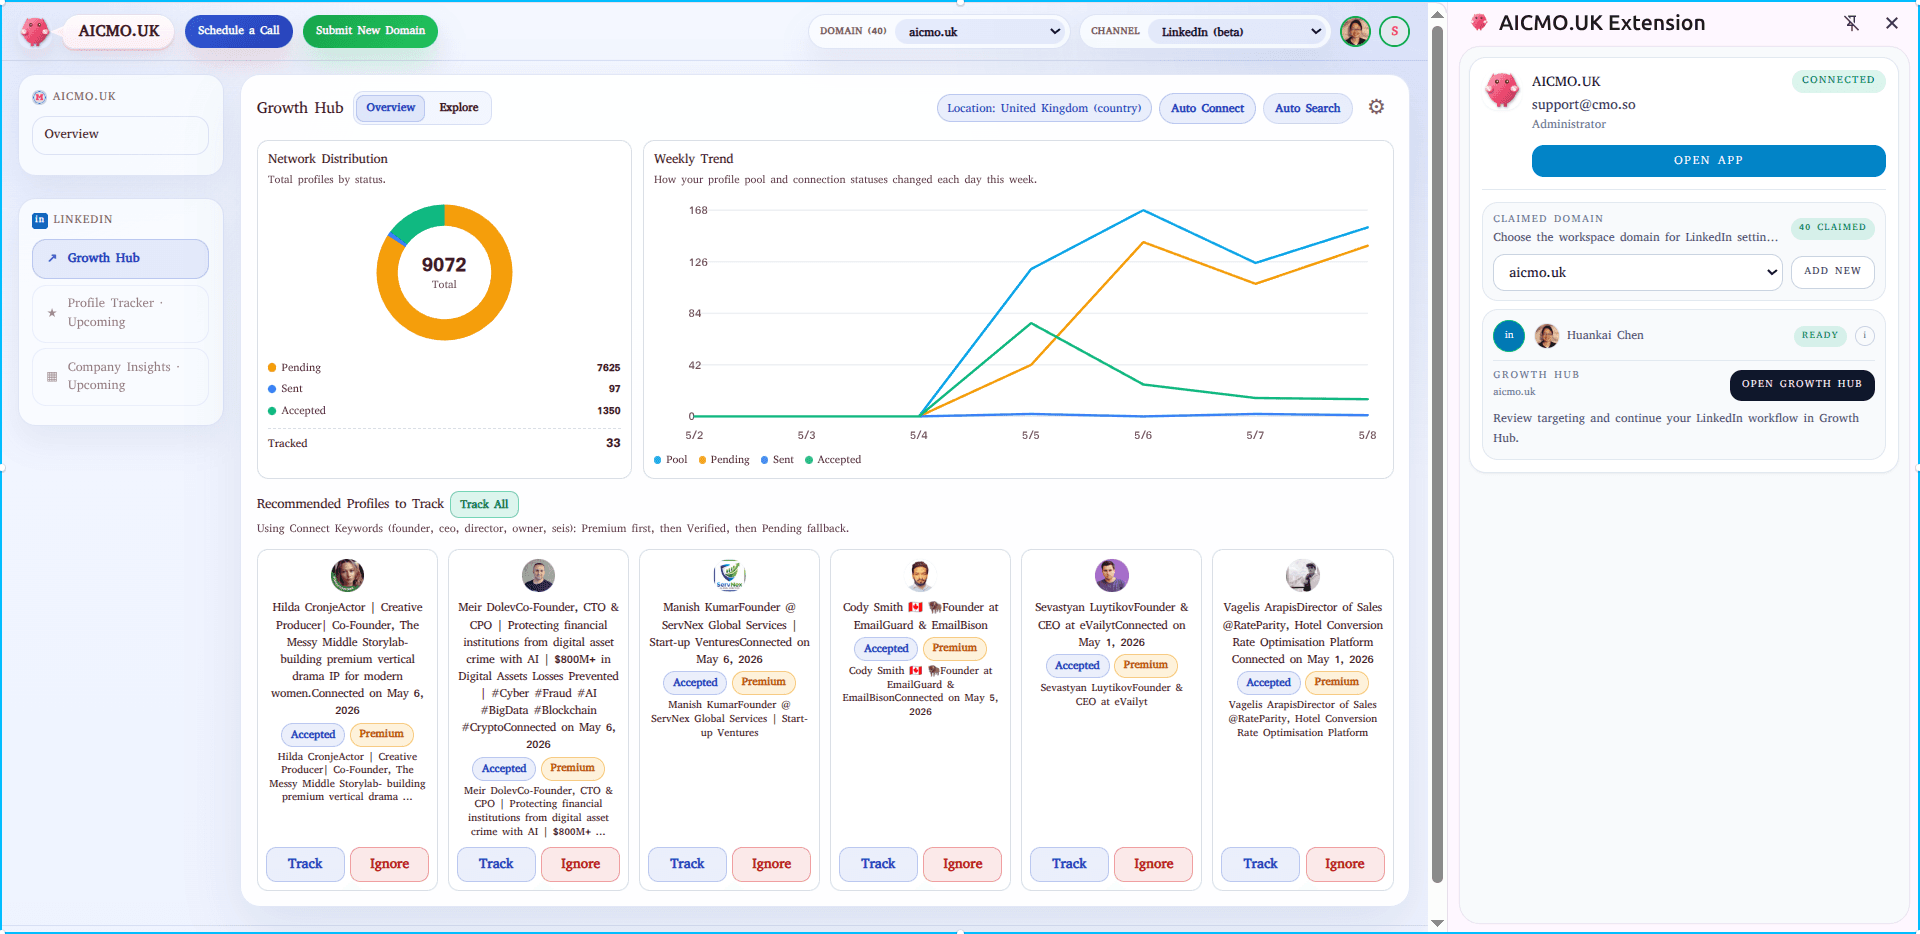Toggle the Pool series in chart legend
The width and height of the screenshot is (1920, 934).
(671, 460)
